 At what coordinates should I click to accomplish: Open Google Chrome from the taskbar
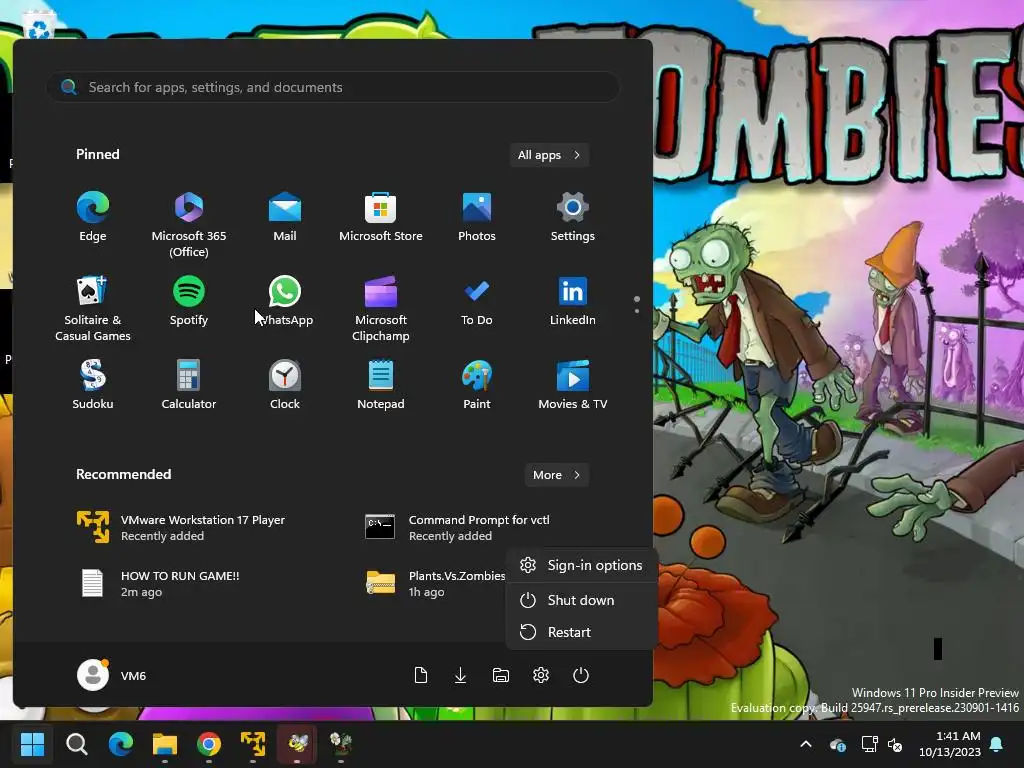click(209, 744)
